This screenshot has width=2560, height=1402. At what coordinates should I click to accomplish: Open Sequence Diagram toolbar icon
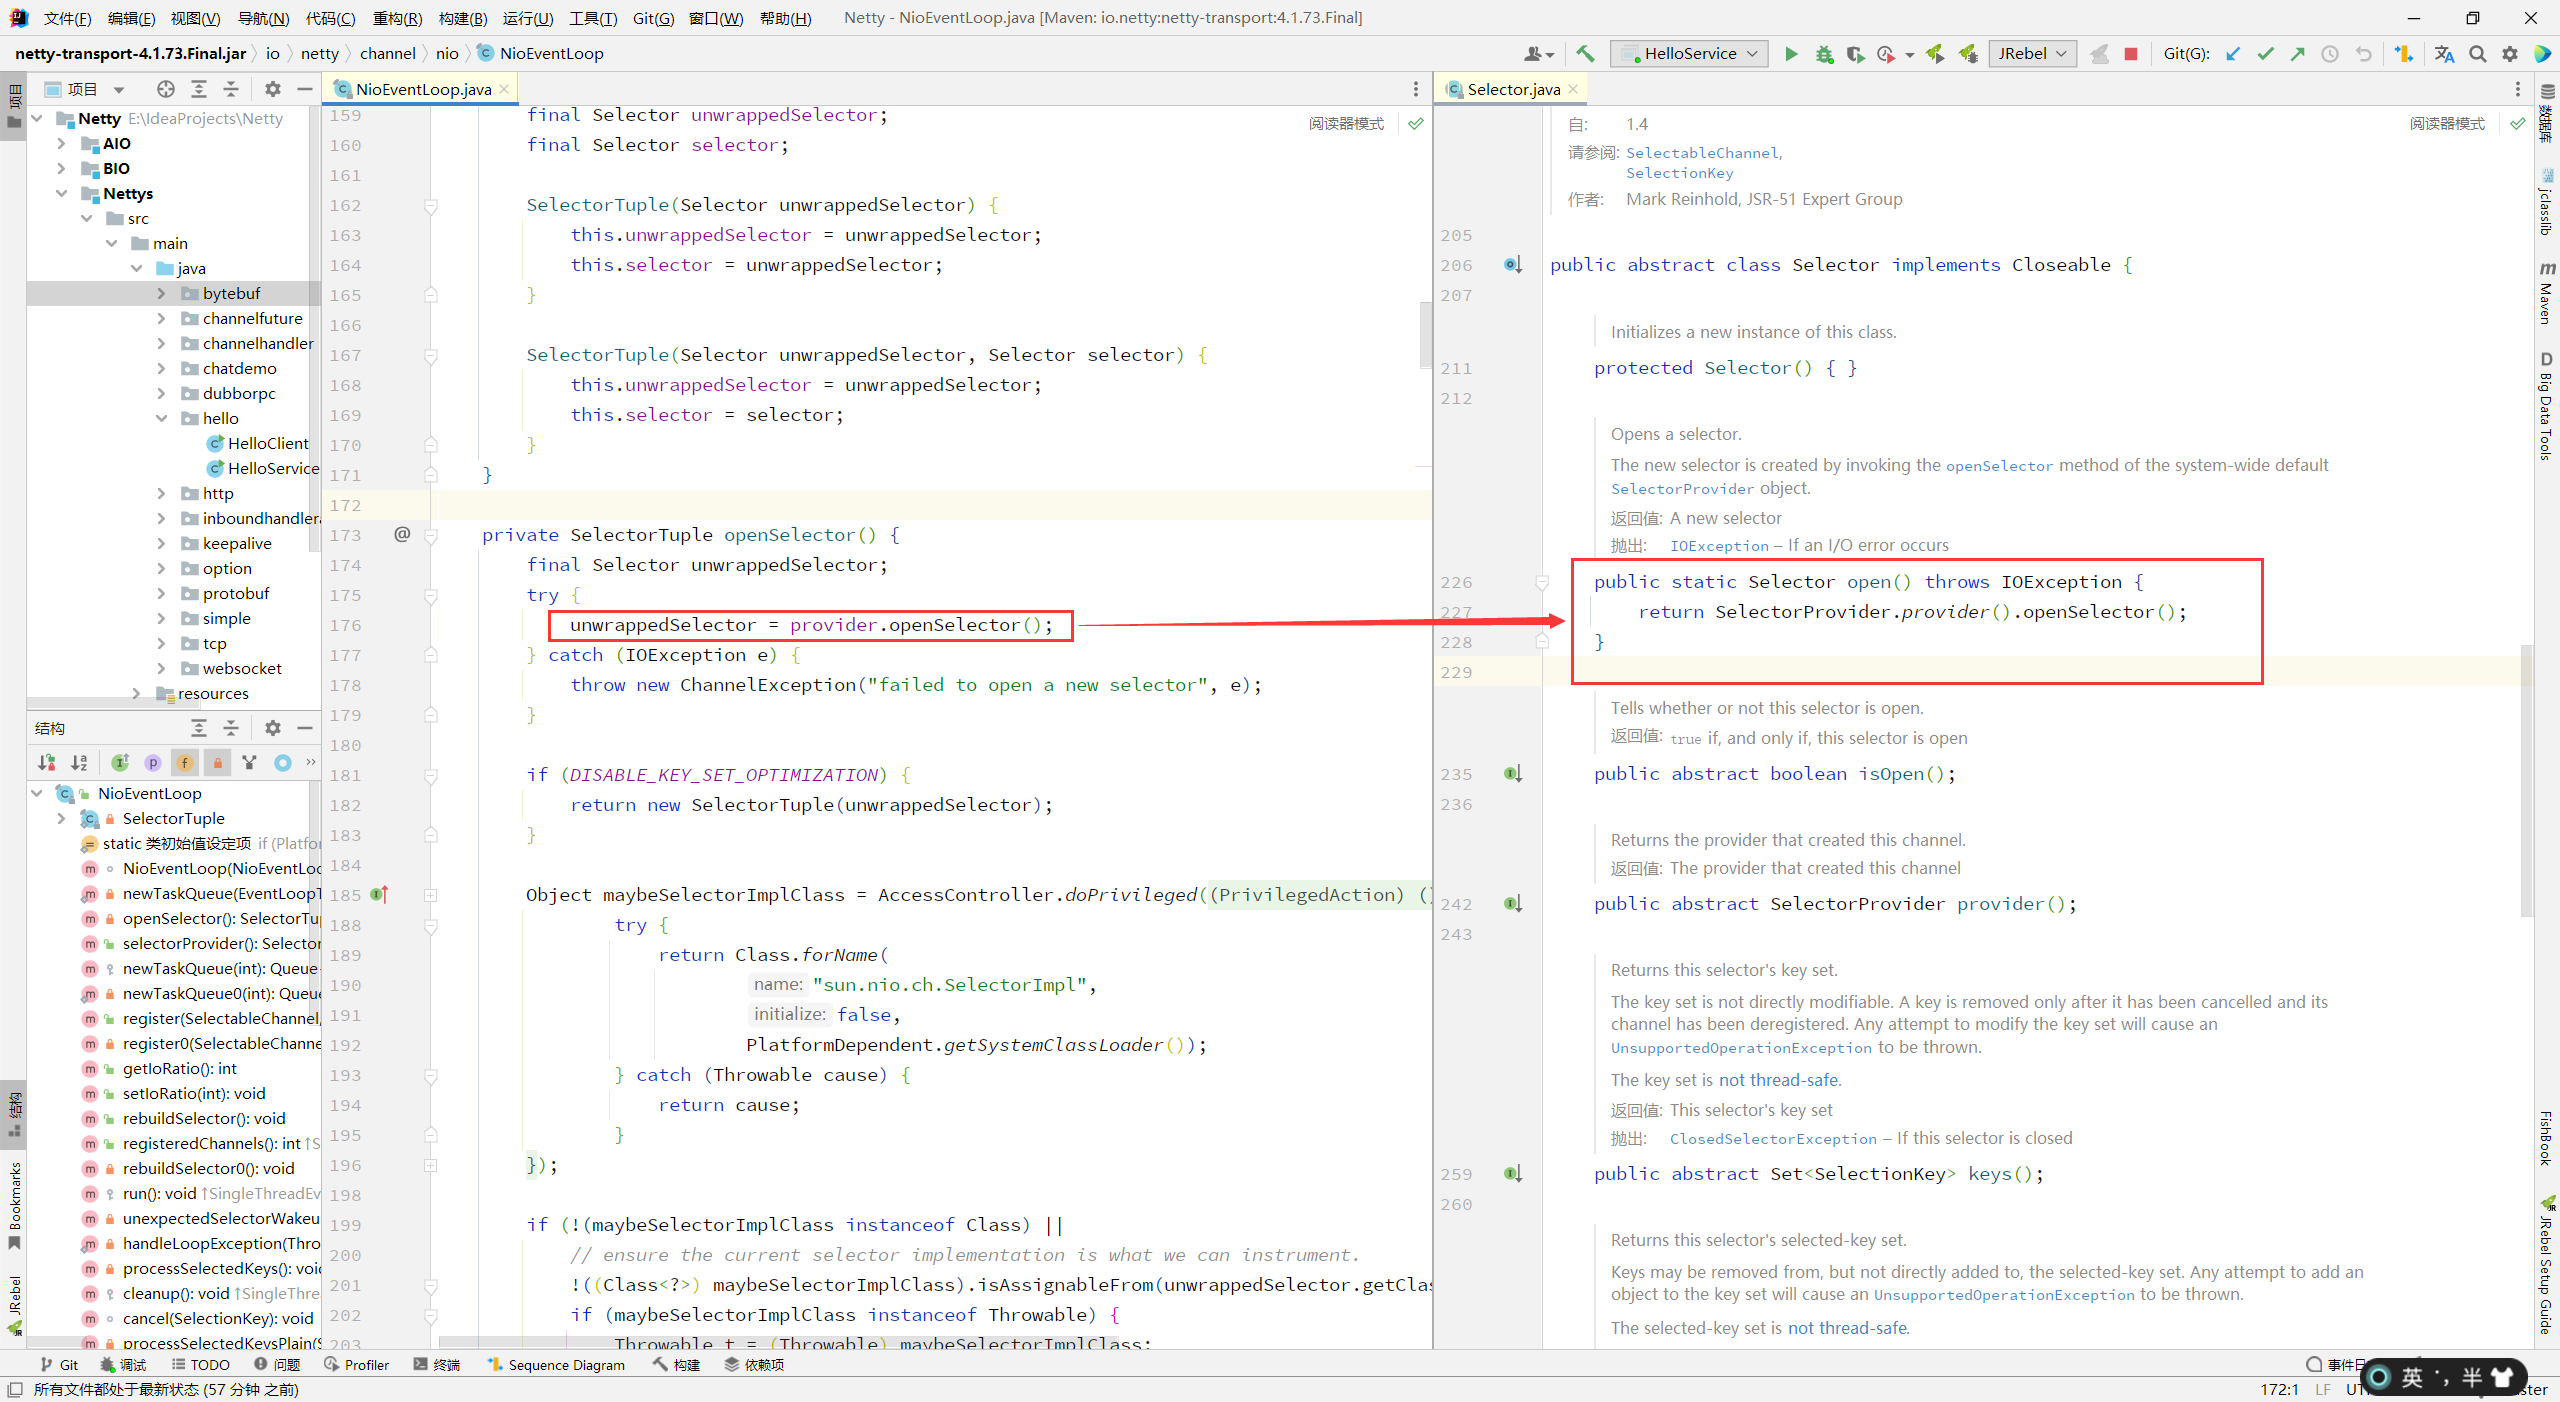2404,54
